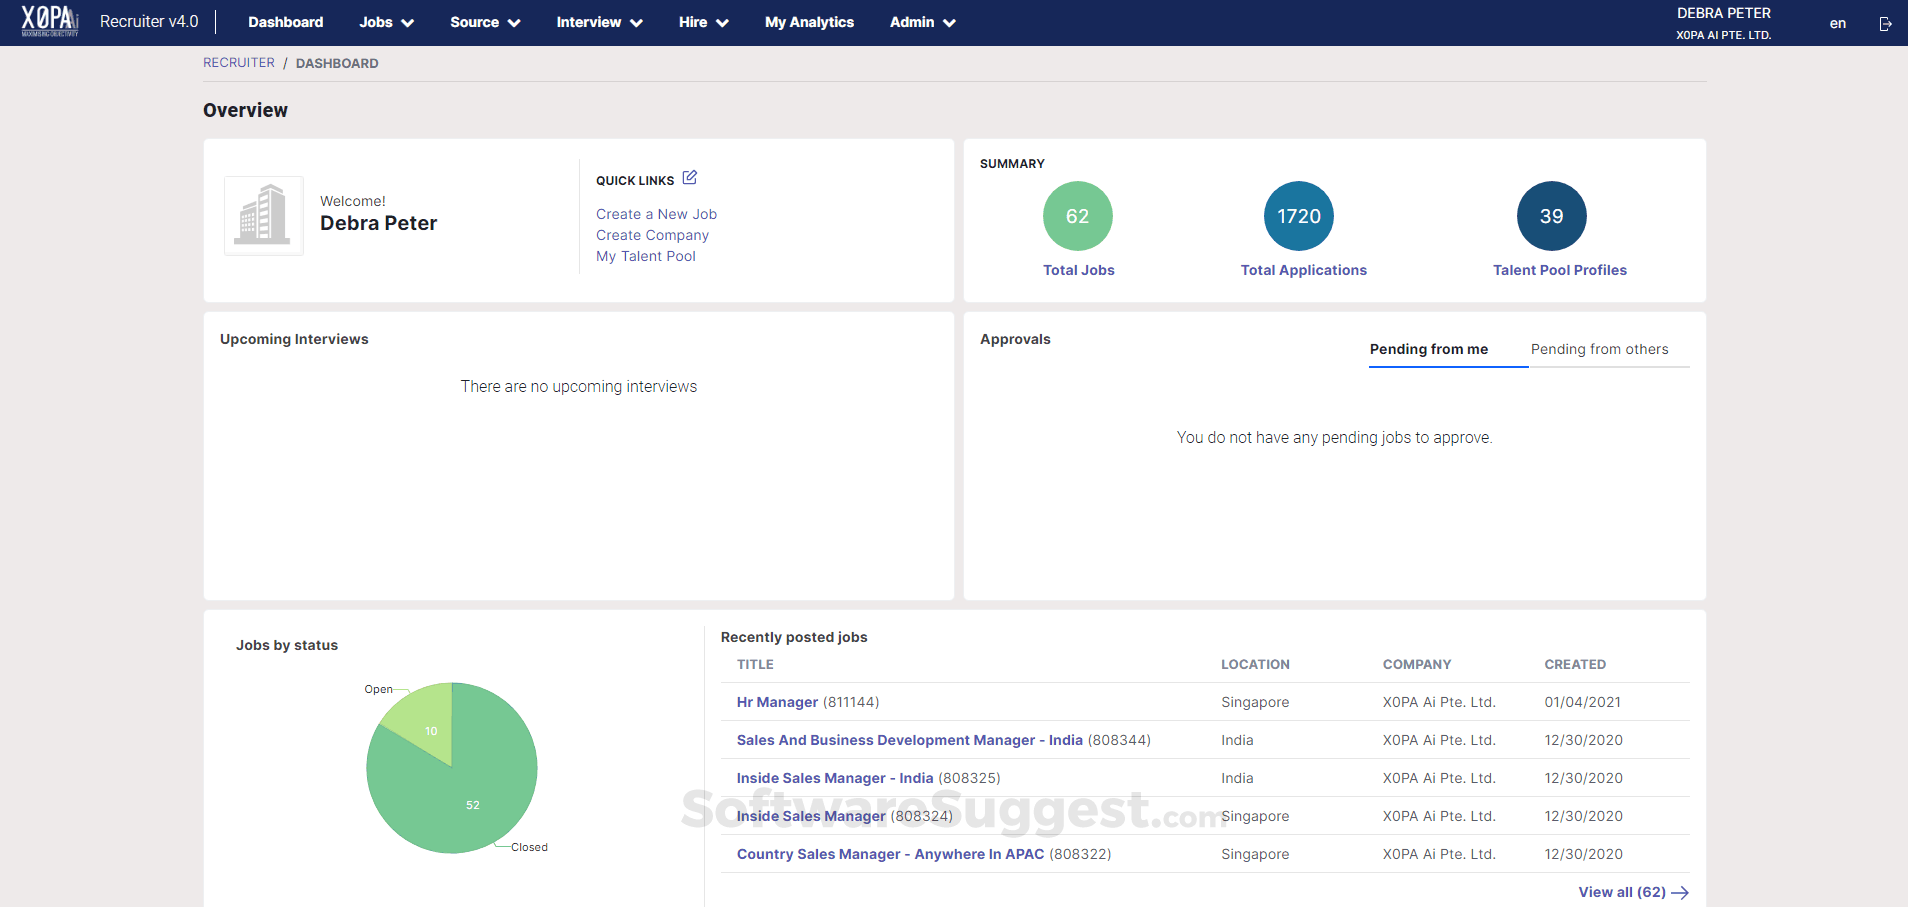Click the edit Quick Links pencil icon
Screen dimensions: 1908x907
[689, 178]
